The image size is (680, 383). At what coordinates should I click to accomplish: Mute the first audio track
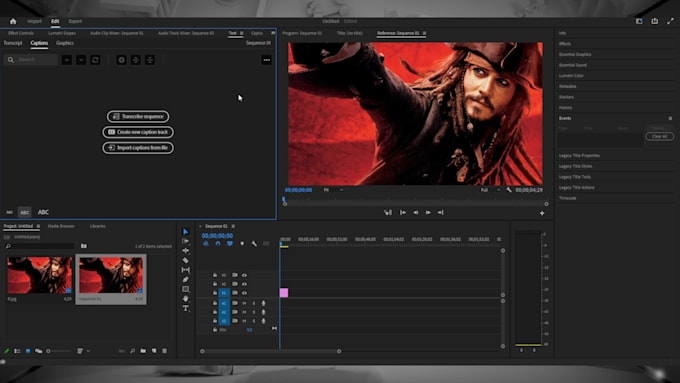[244, 303]
